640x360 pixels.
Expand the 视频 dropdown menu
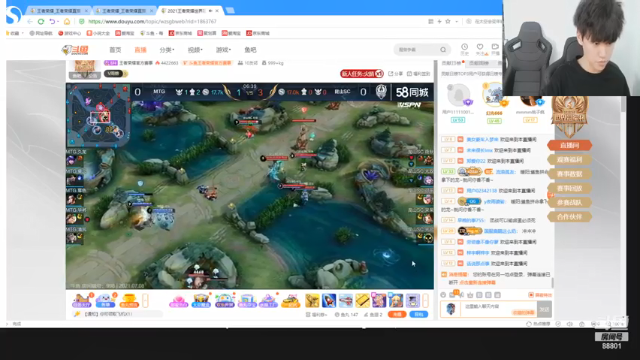point(195,50)
